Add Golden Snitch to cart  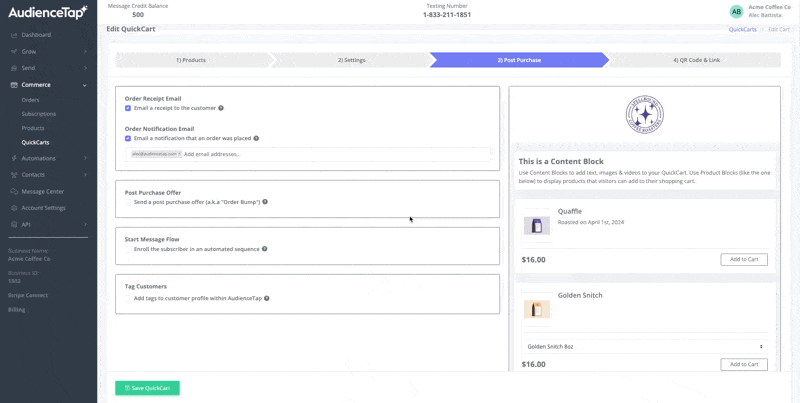point(744,364)
